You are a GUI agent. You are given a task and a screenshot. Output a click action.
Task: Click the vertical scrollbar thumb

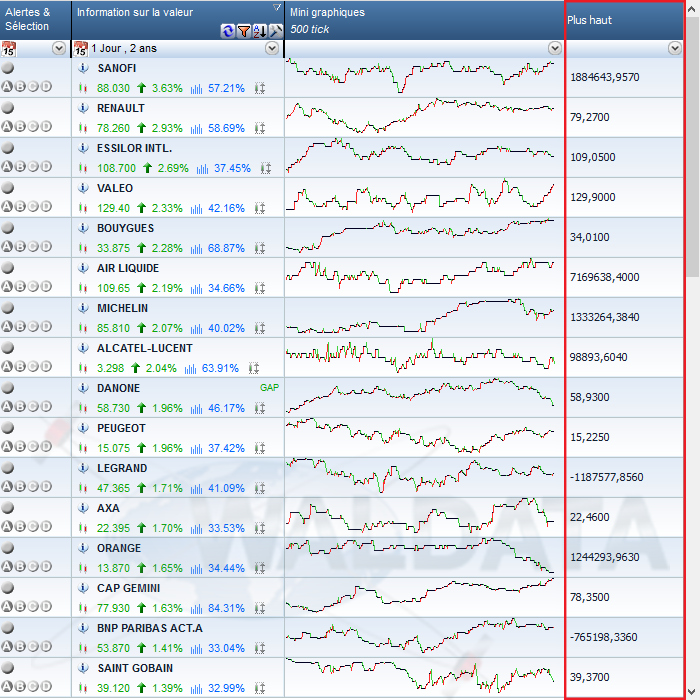coord(693,147)
